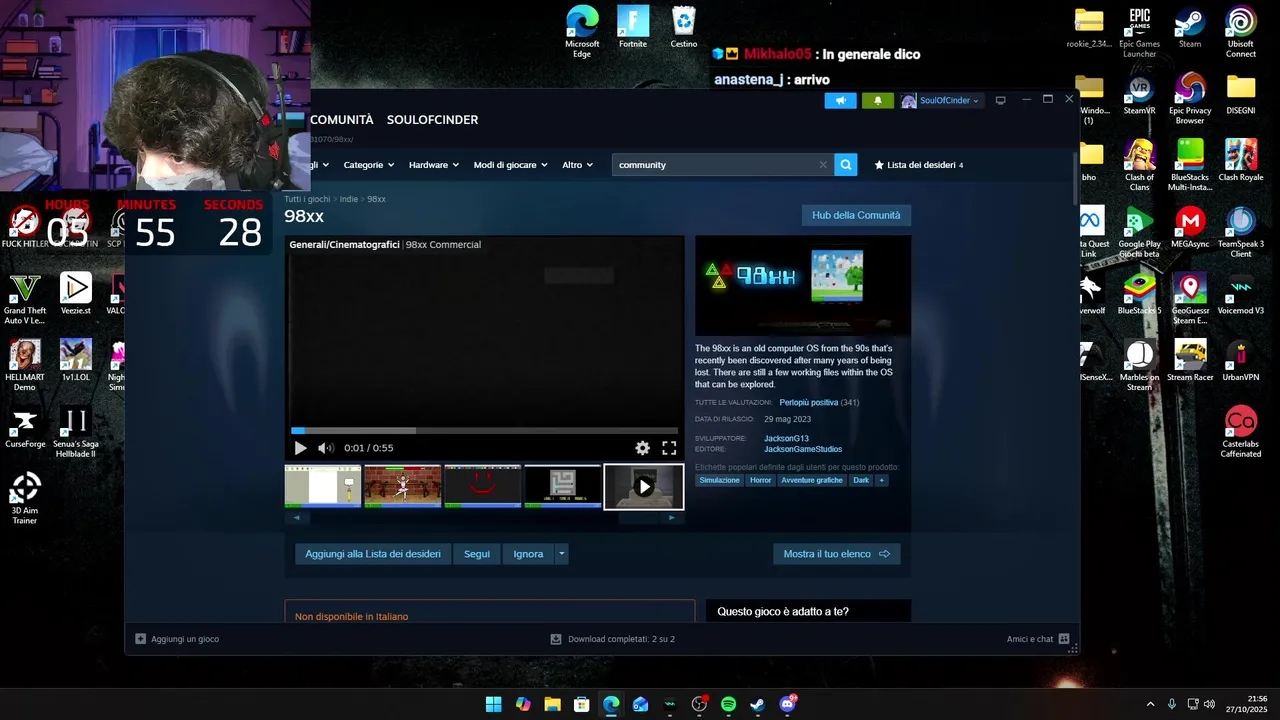Mute the trailer volume speaker icon
This screenshot has height=720, width=1280.
pyautogui.click(x=325, y=448)
